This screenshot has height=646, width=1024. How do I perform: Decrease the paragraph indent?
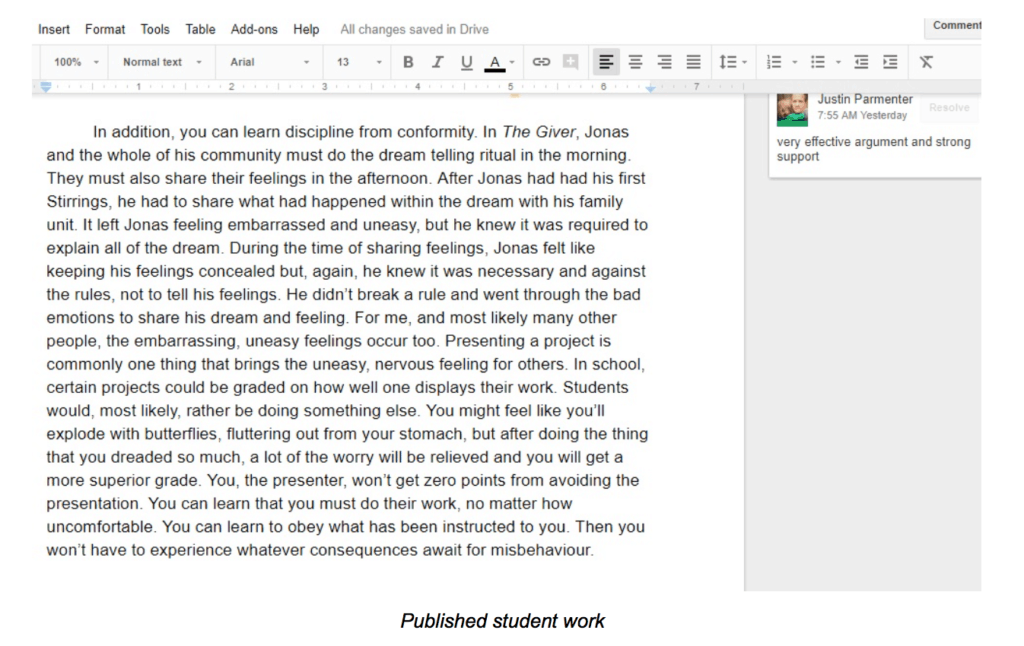tap(861, 62)
